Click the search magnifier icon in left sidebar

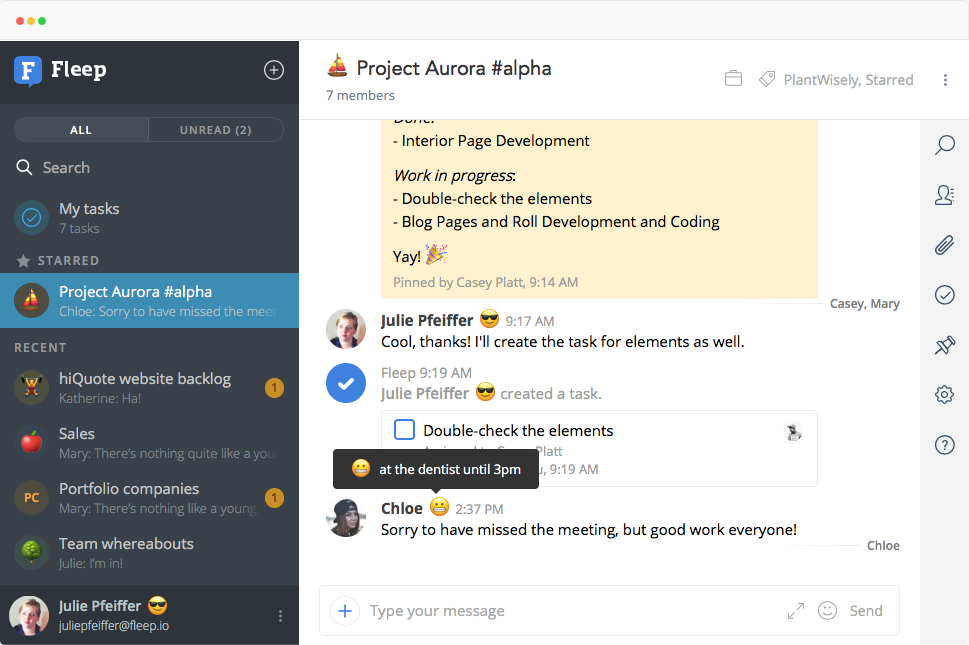tap(24, 167)
